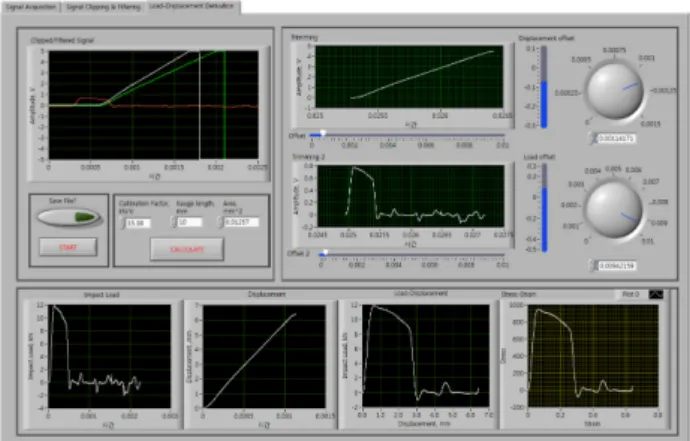Click the Displacement offset label
This screenshot has height=441, width=690.
(x=546, y=38)
